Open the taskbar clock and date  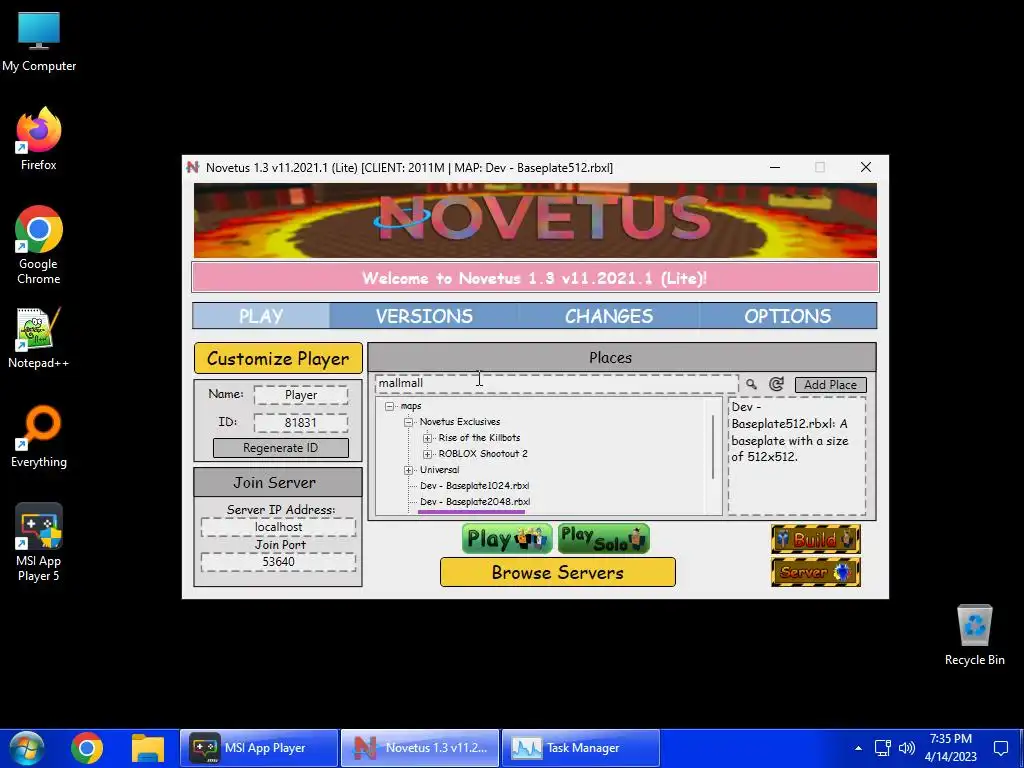coord(951,748)
